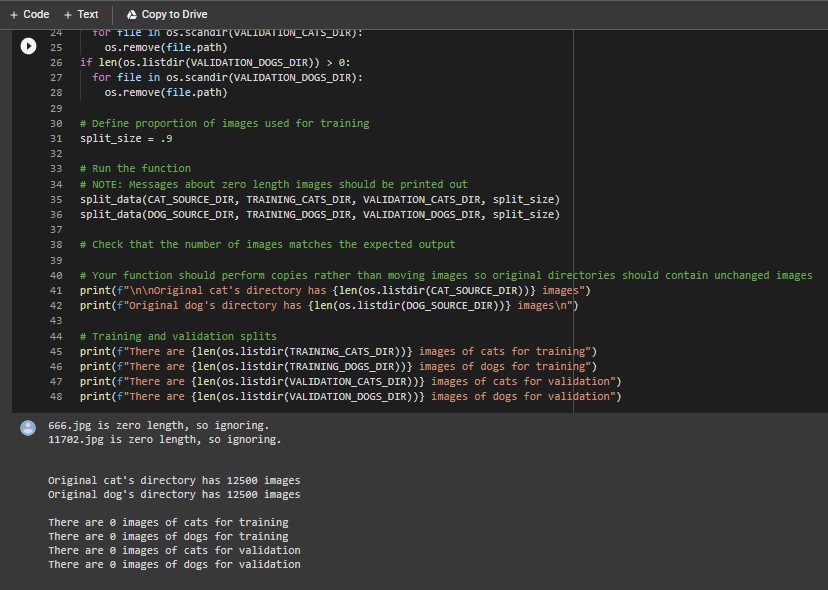Click print line with TRAINING_DOGS_DIR
This screenshot has height=590, width=828.
338,367
